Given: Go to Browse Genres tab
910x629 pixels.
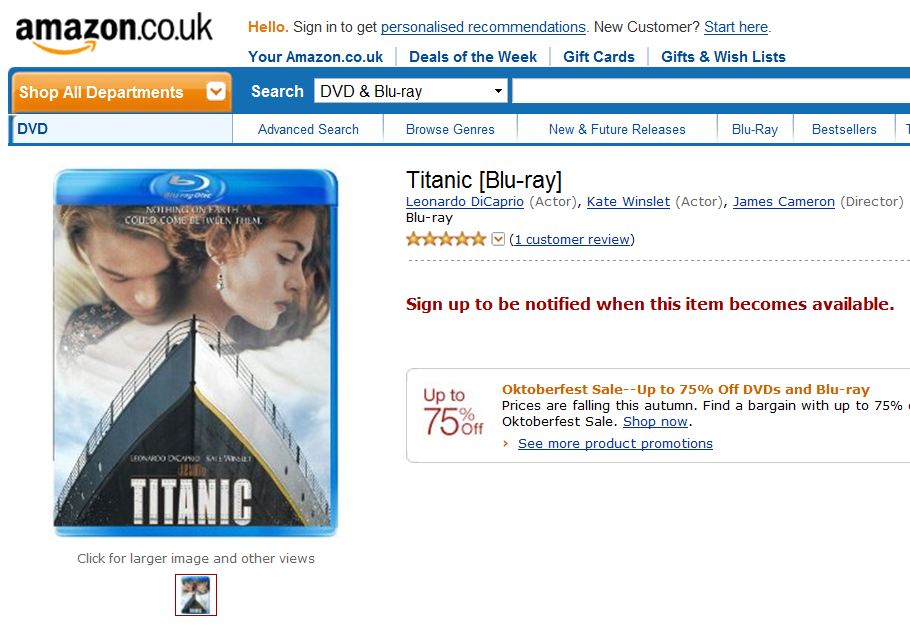Looking at the screenshot, I should (450, 129).
